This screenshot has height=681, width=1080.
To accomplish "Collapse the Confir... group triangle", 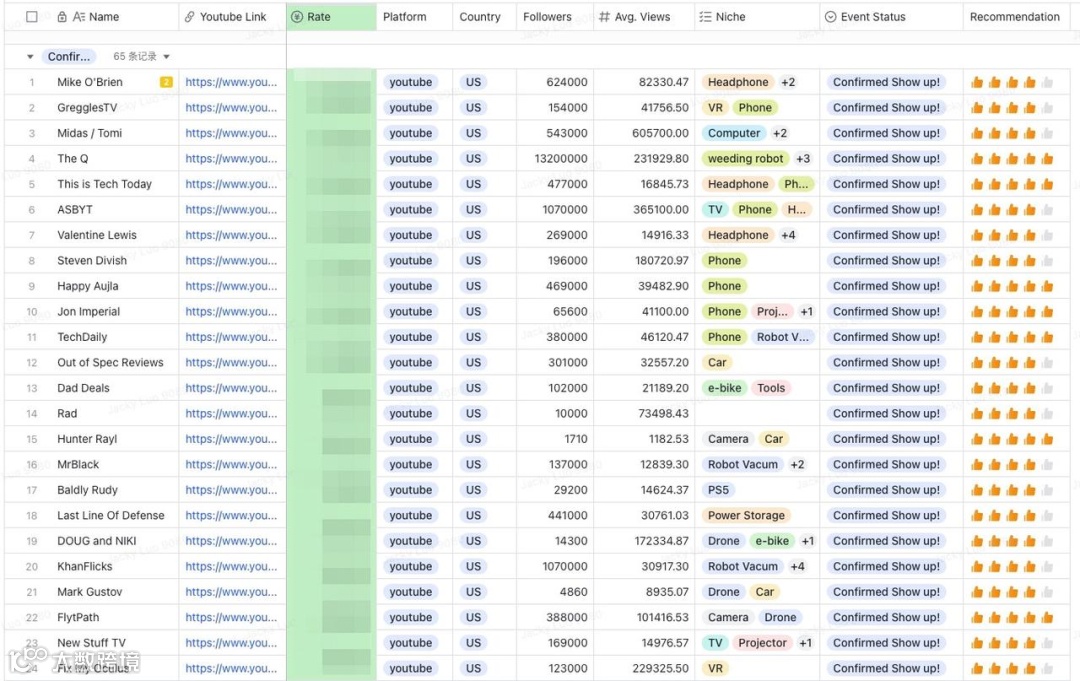I will pyautogui.click(x=30, y=56).
